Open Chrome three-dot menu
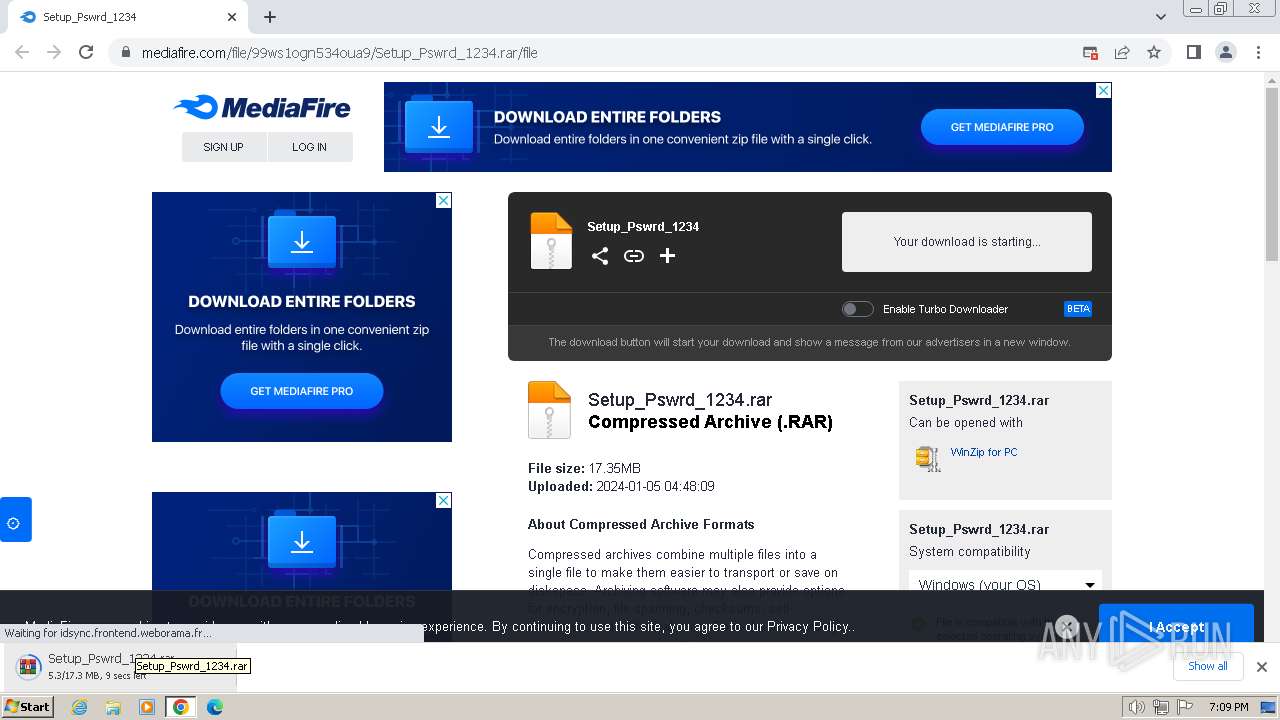This screenshot has height=720, width=1280. pyautogui.click(x=1257, y=52)
